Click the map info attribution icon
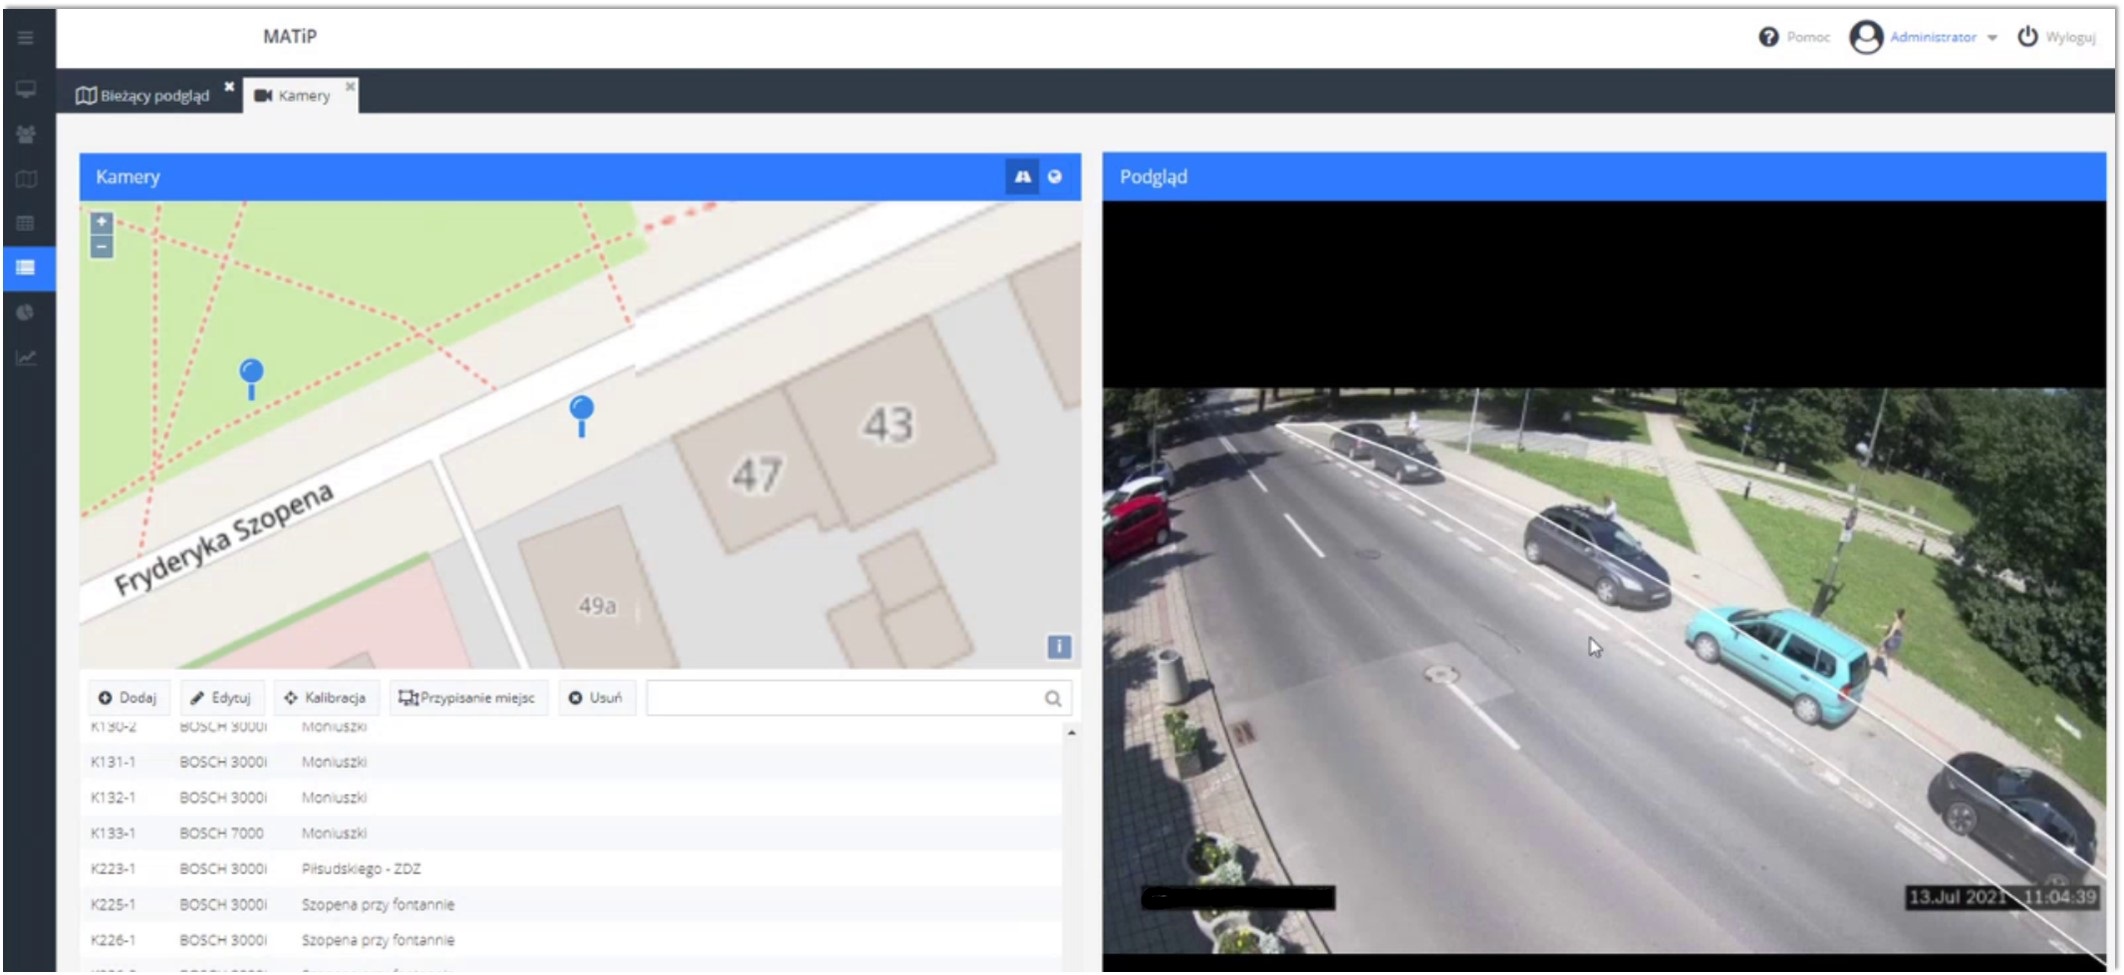This screenshot has height=975, width=2124. pos(1059,647)
